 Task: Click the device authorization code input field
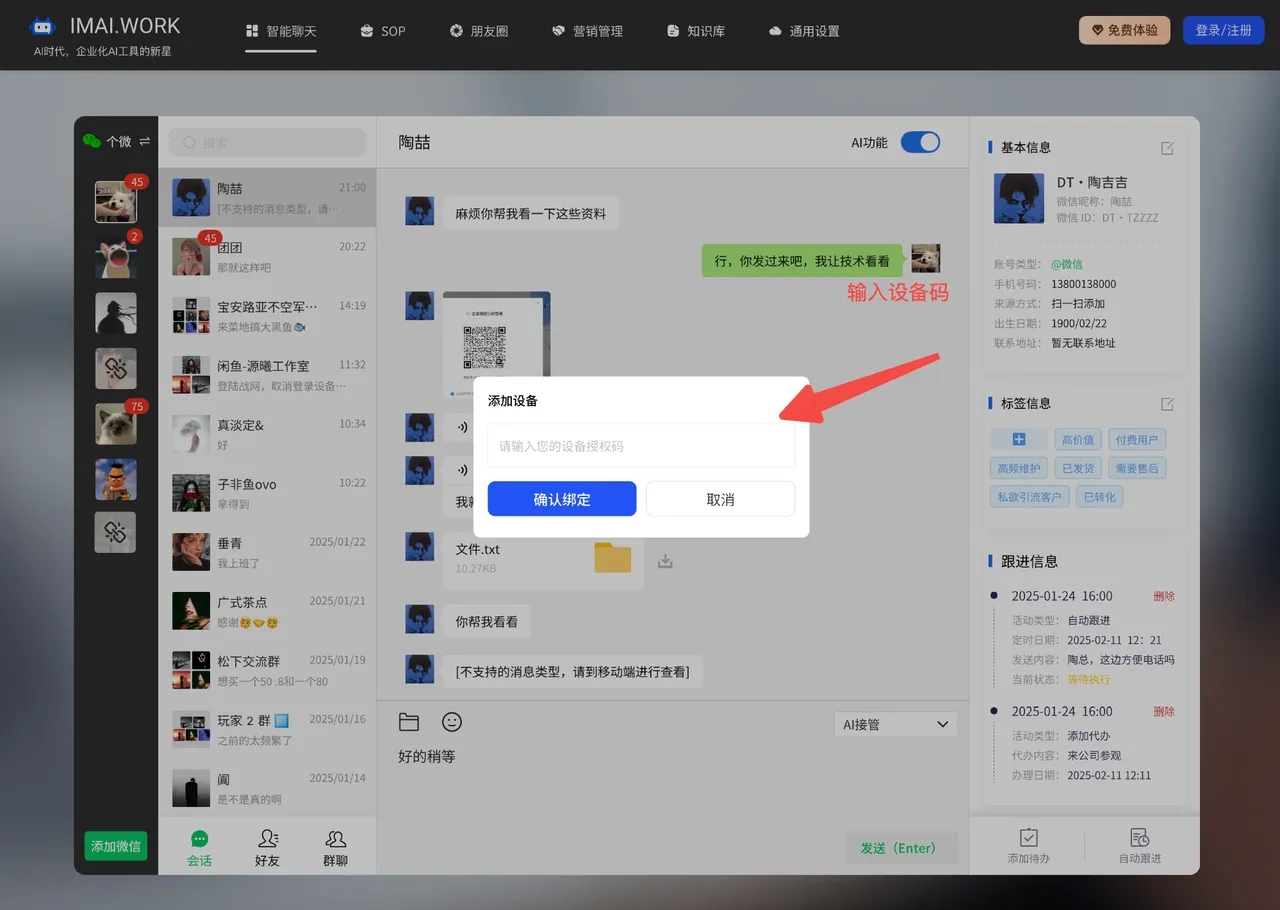tap(641, 446)
